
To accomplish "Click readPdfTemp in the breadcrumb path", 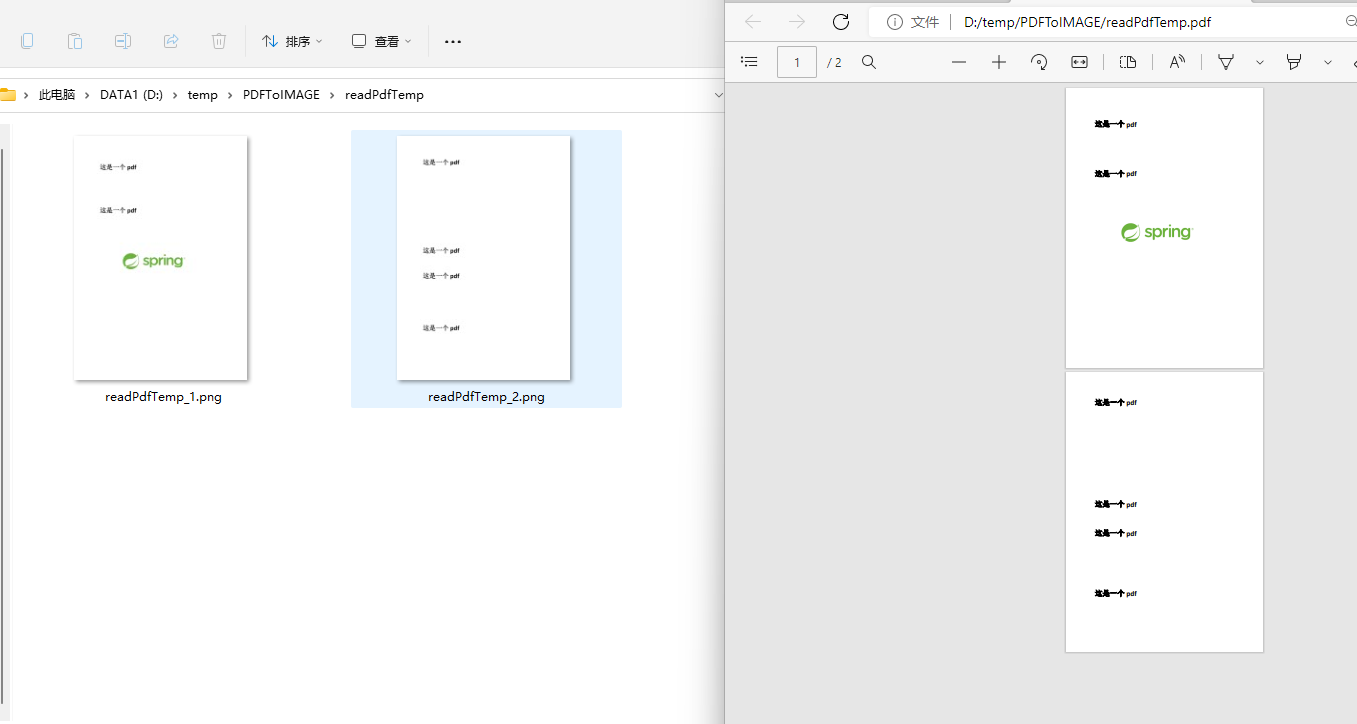I will [384, 95].
